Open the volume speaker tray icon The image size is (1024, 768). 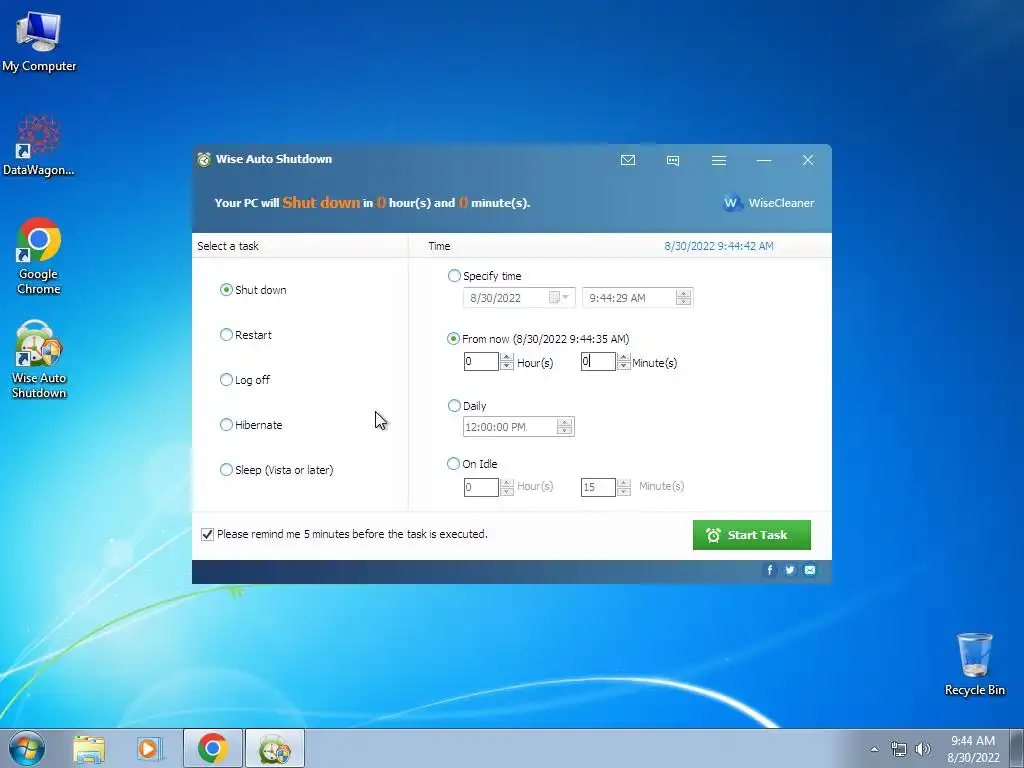pyautogui.click(x=923, y=749)
